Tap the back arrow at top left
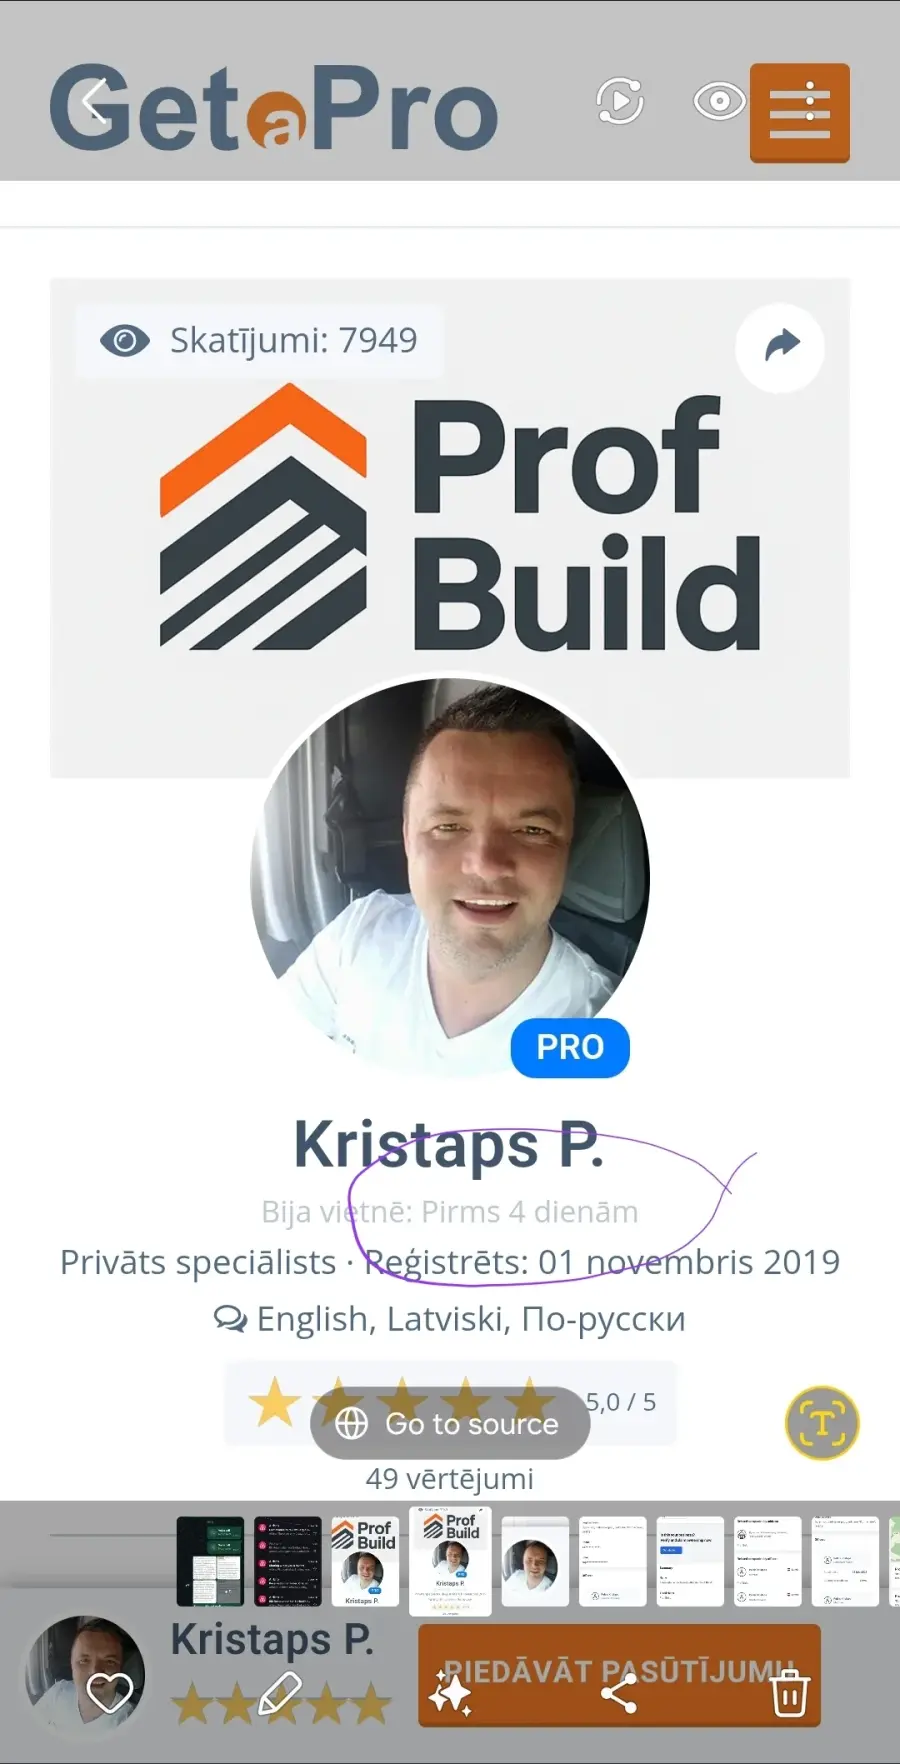This screenshot has width=900, height=1764. point(96,101)
